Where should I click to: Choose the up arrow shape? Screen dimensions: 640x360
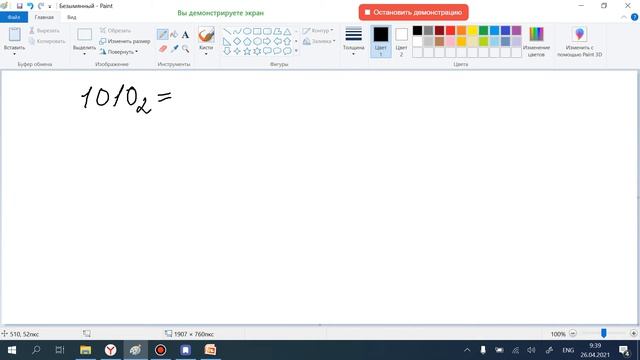287,41
